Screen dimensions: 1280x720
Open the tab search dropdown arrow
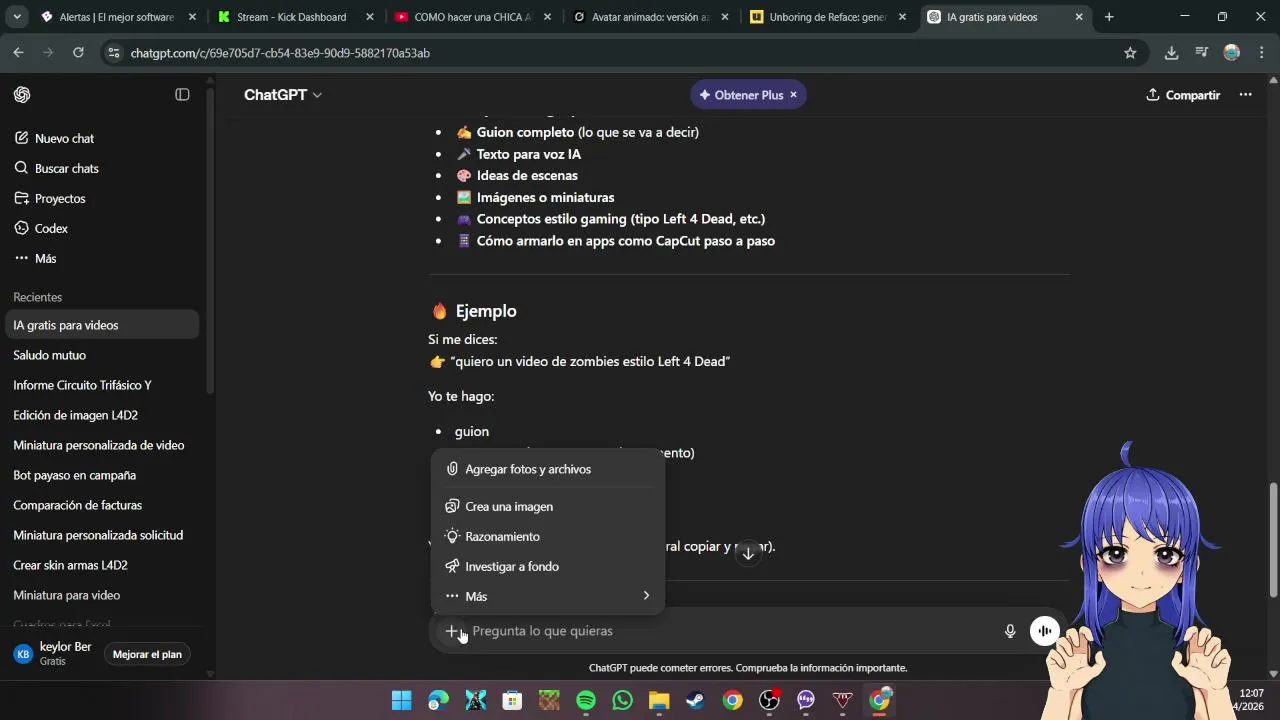click(x=17, y=17)
